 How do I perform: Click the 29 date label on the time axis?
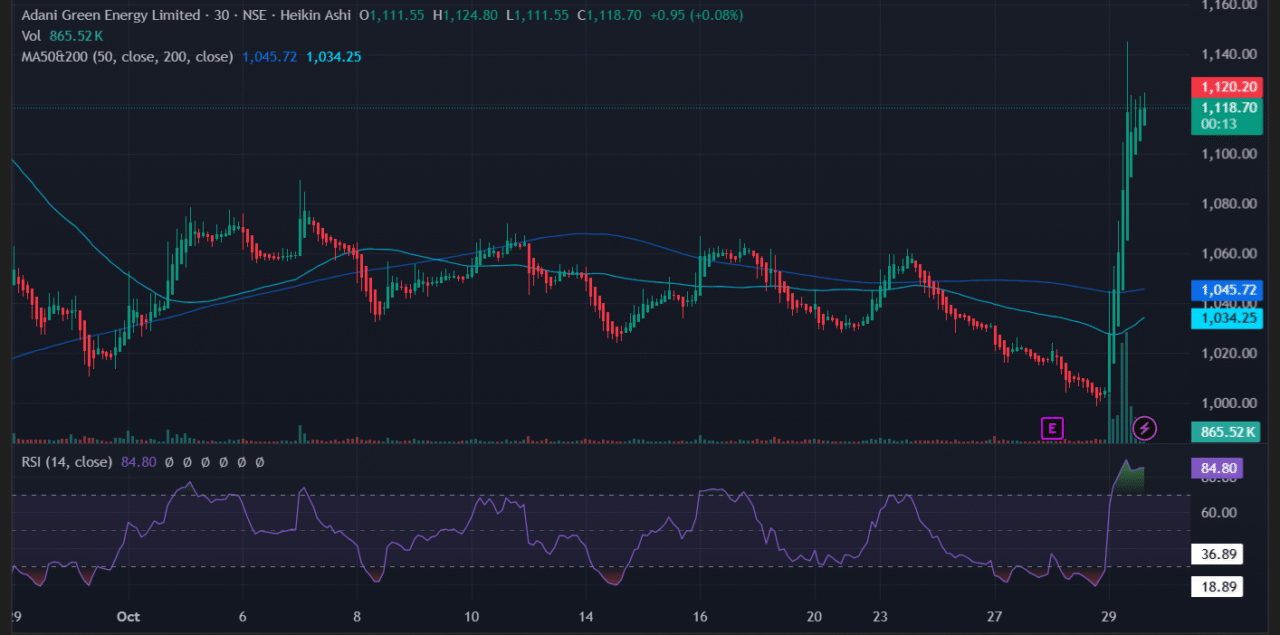[x=1108, y=617]
